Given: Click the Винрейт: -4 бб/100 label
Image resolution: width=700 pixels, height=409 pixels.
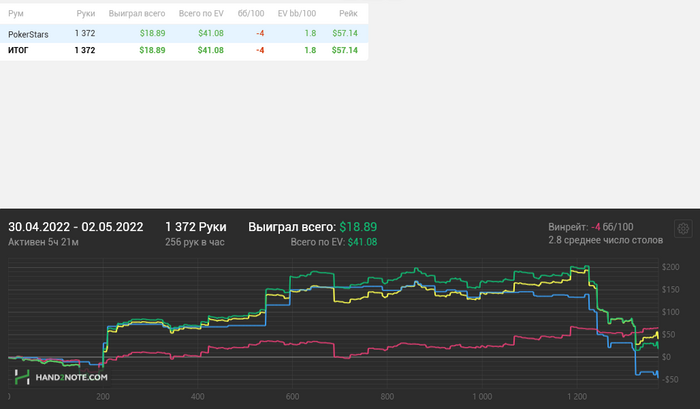Looking at the screenshot, I should pos(591,227).
